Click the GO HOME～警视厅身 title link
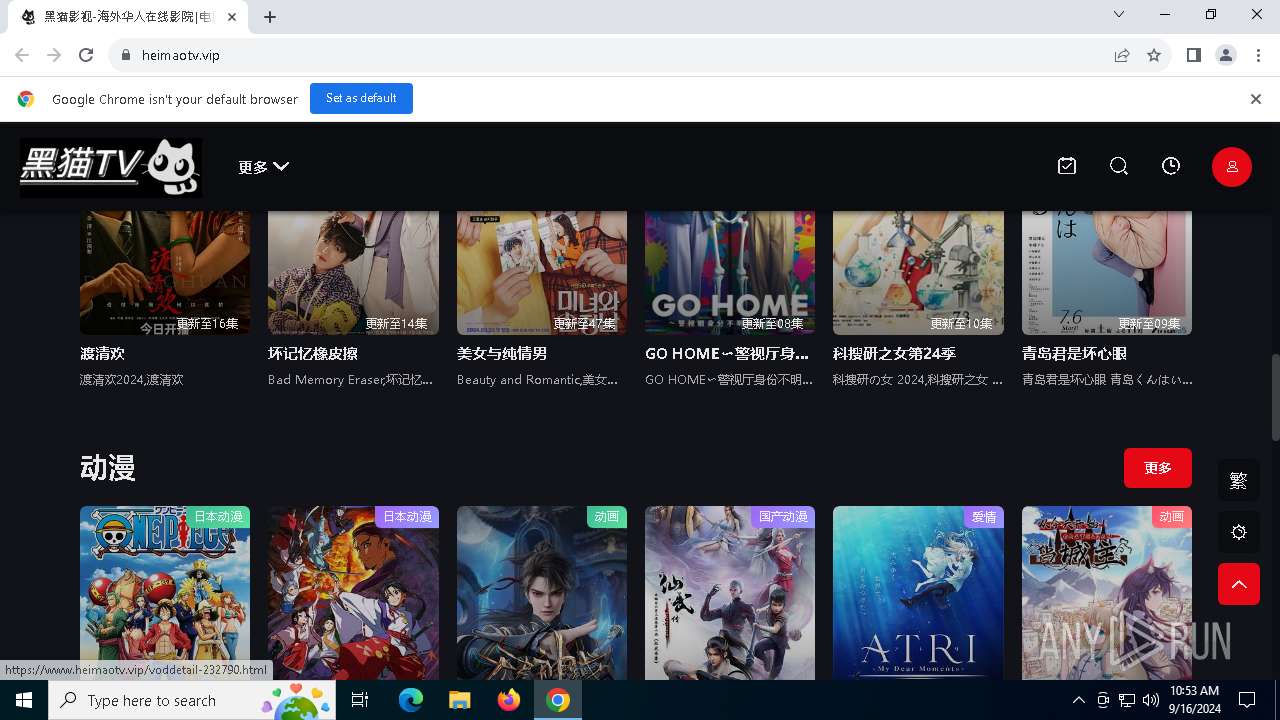 click(x=727, y=353)
